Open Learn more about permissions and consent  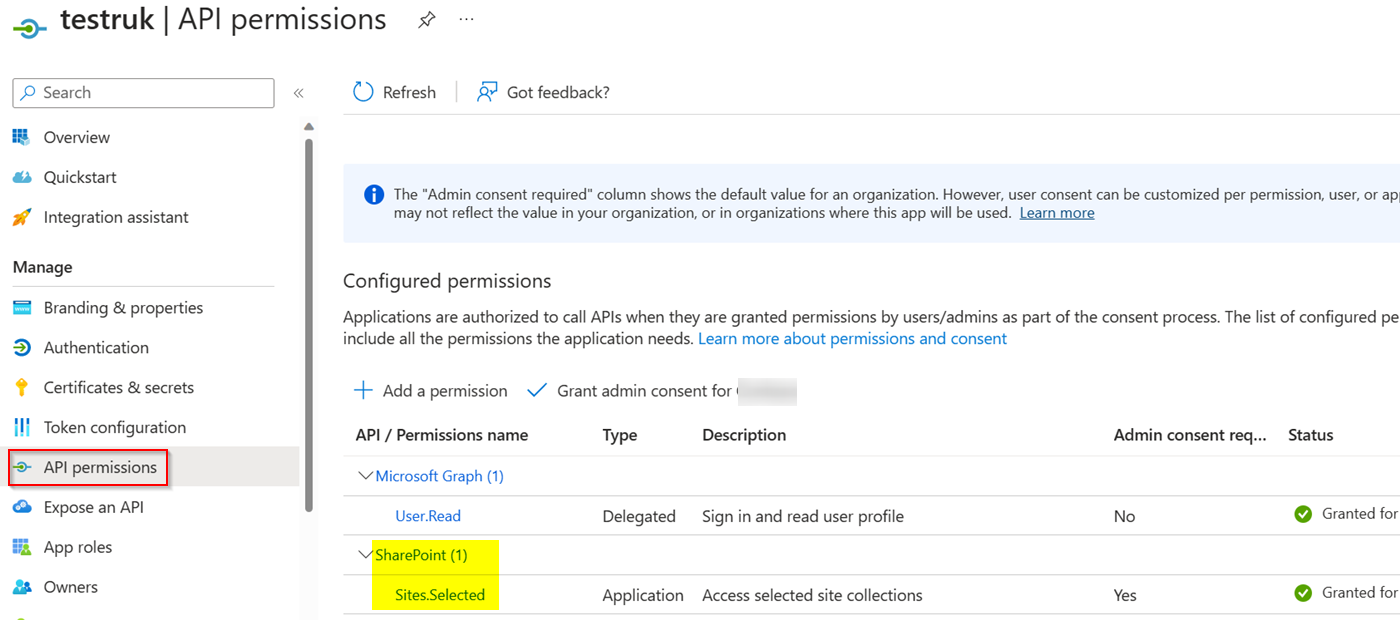(x=852, y=339)
